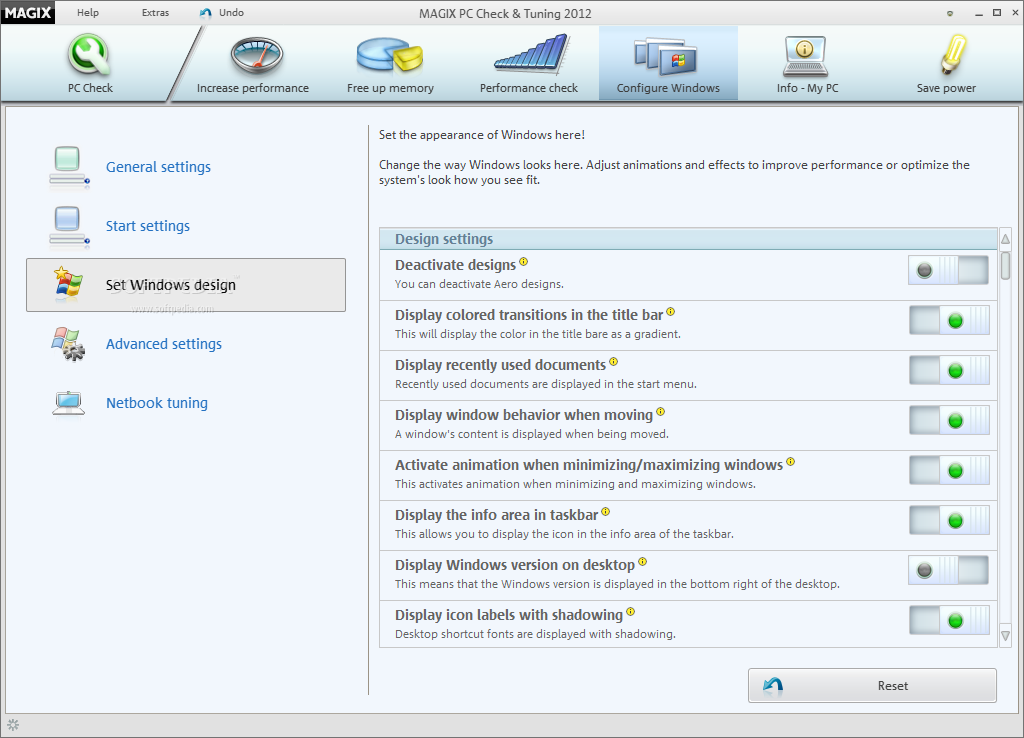Image resolution: width=1024 pixels, height=738 pixels.
Task: Click info icon beside Display colored transitions
Action: click(x=671, y=312)
